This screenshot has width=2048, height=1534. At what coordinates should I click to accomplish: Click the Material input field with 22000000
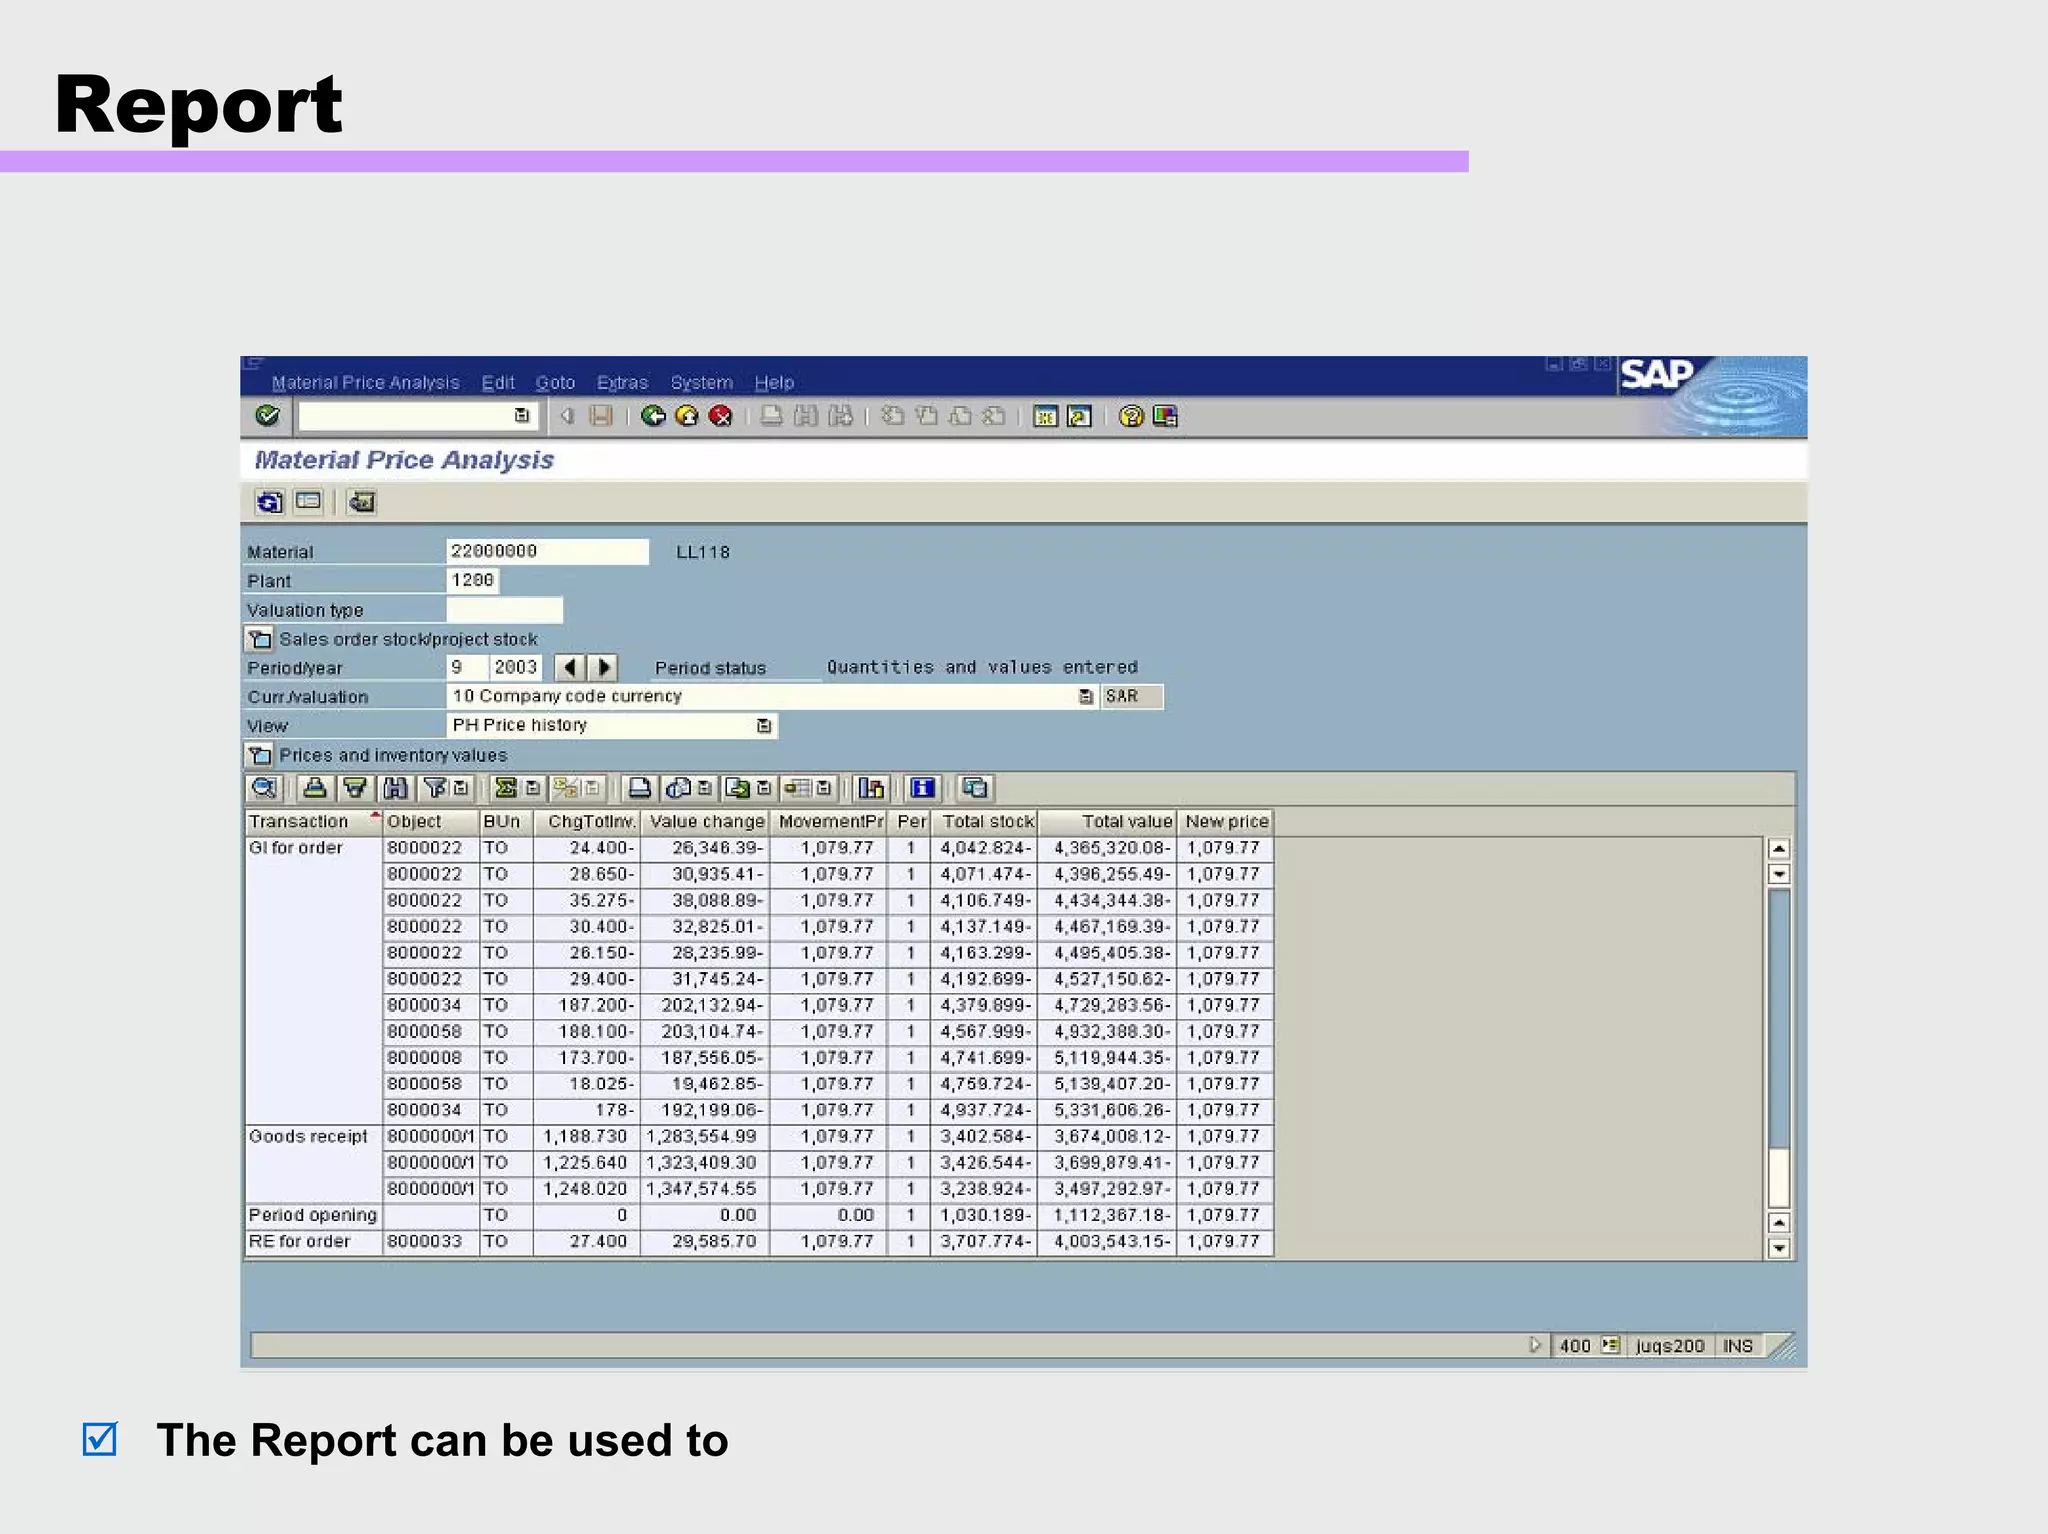coord(547,551)
